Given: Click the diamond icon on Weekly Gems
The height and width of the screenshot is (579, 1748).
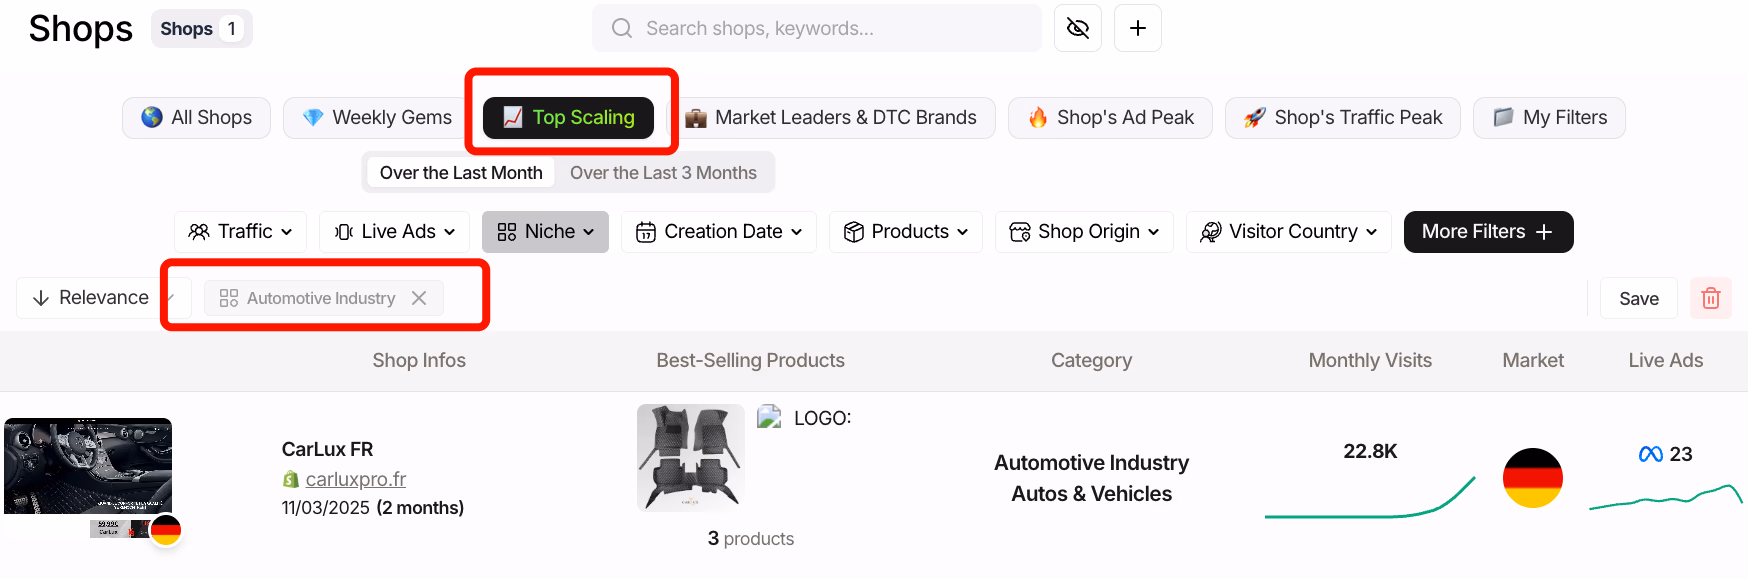Looking at the screenshot, I should (x=312, y=117).
